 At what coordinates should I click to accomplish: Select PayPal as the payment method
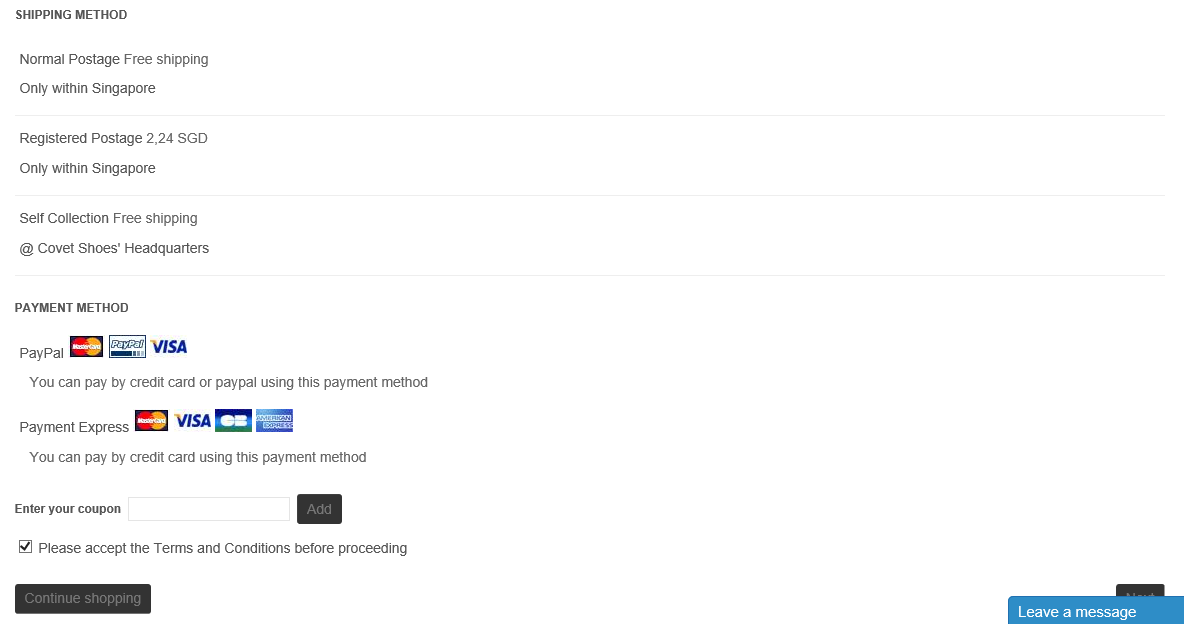pos(42,353)
